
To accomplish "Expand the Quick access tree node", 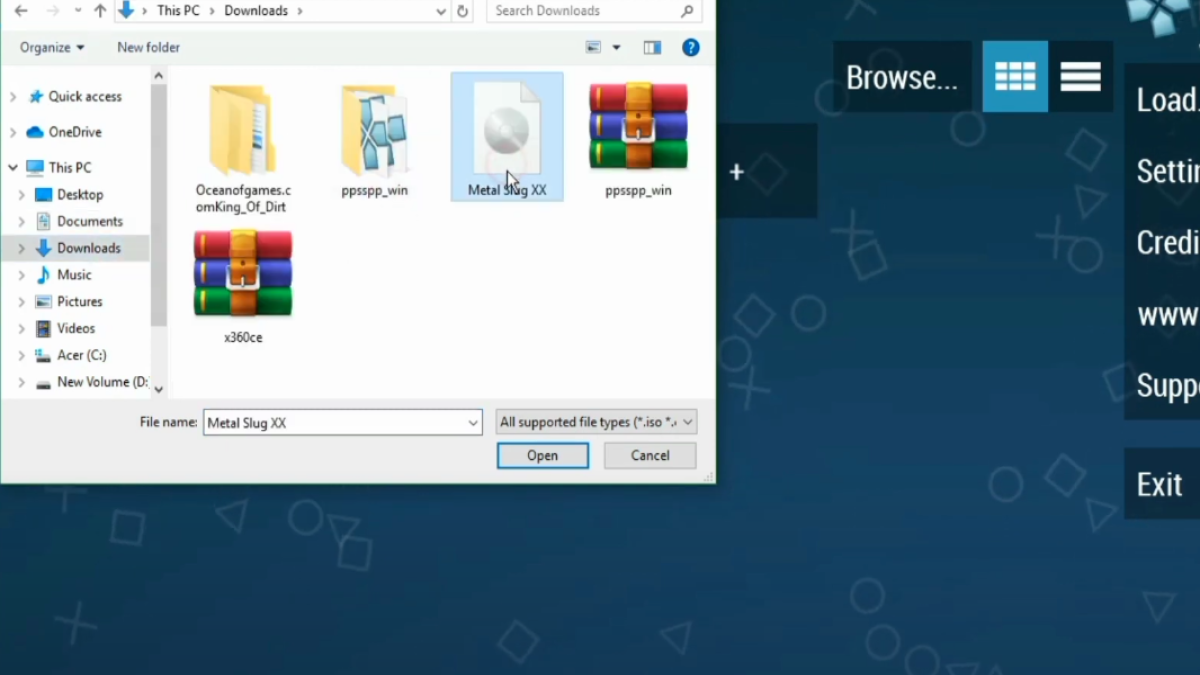I will pyautogui.click(x=13, y=97).
